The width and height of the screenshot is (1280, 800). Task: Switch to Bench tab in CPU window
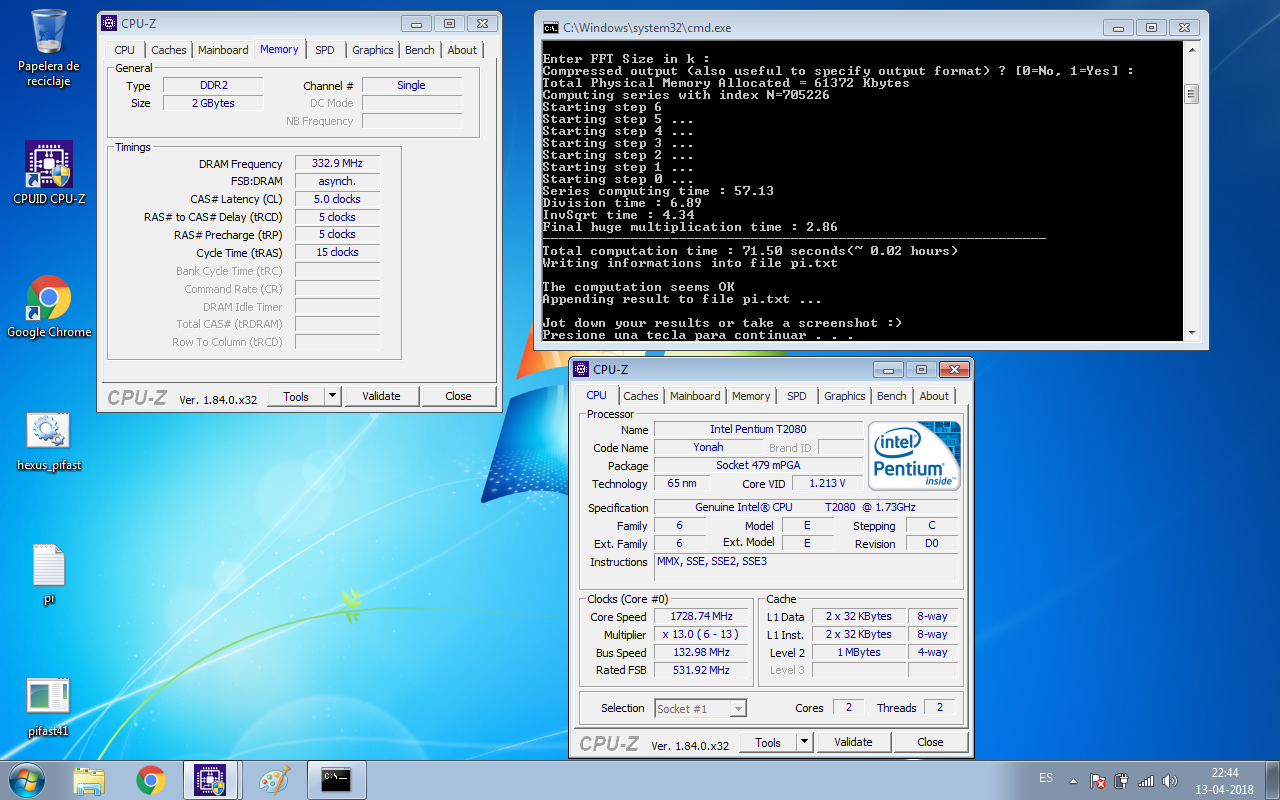pos(892,396)
